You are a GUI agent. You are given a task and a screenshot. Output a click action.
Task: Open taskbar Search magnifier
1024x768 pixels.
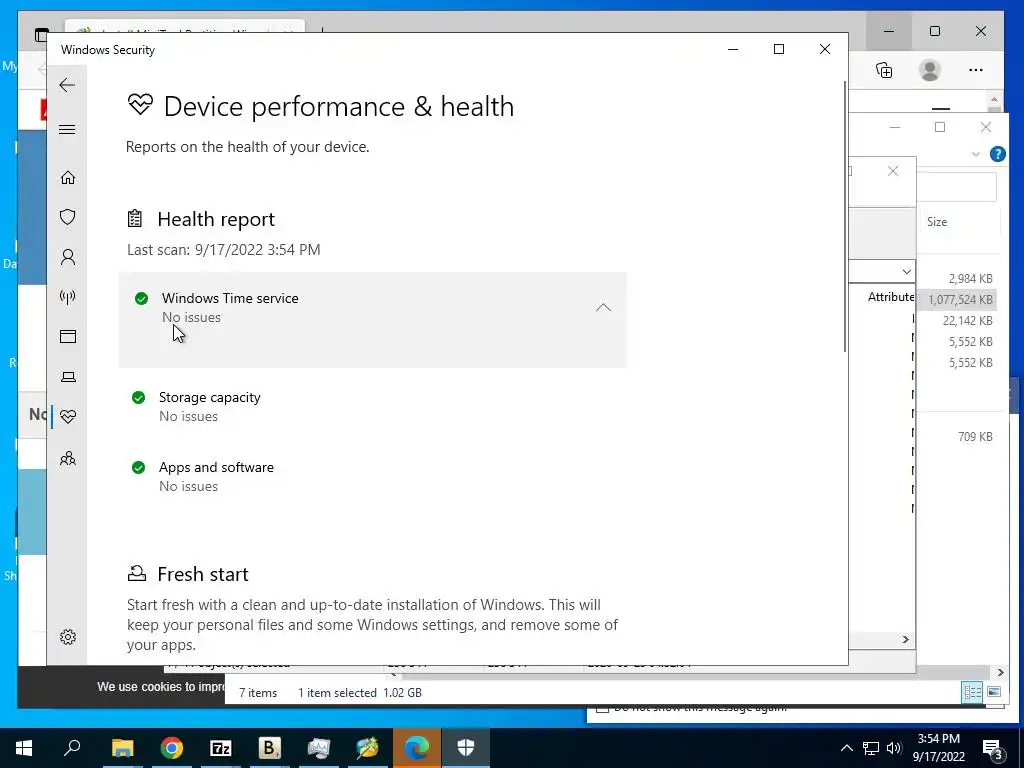tap(72, 748)
